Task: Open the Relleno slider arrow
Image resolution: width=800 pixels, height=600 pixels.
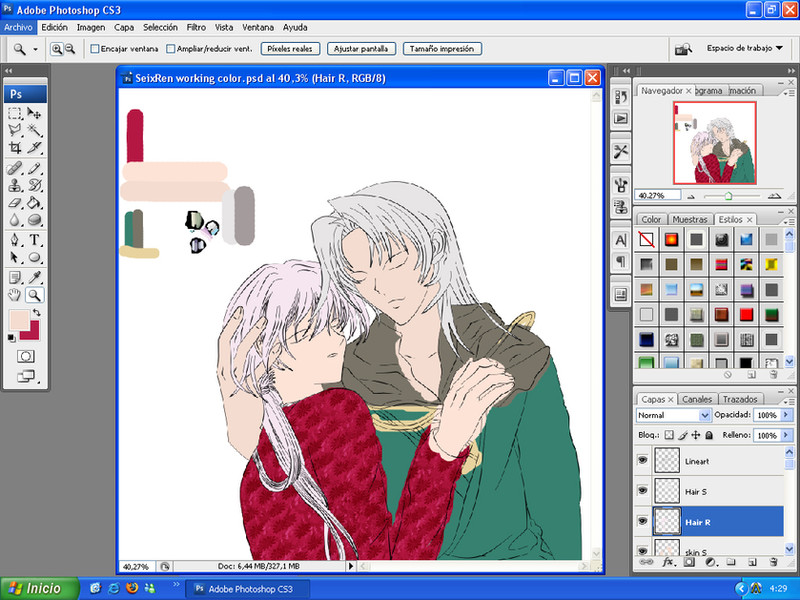Action: coord(786,435)
